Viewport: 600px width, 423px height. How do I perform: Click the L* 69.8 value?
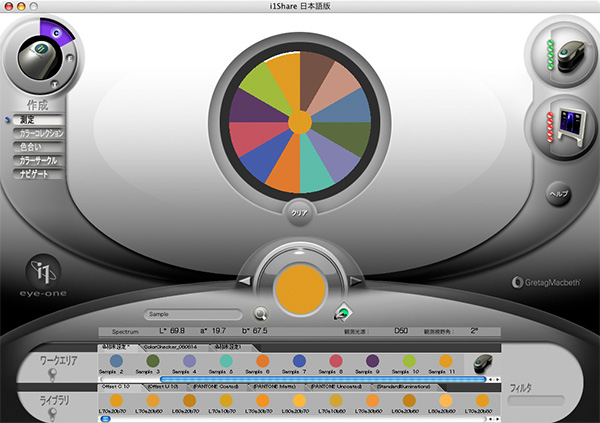(x=172, y=331)
